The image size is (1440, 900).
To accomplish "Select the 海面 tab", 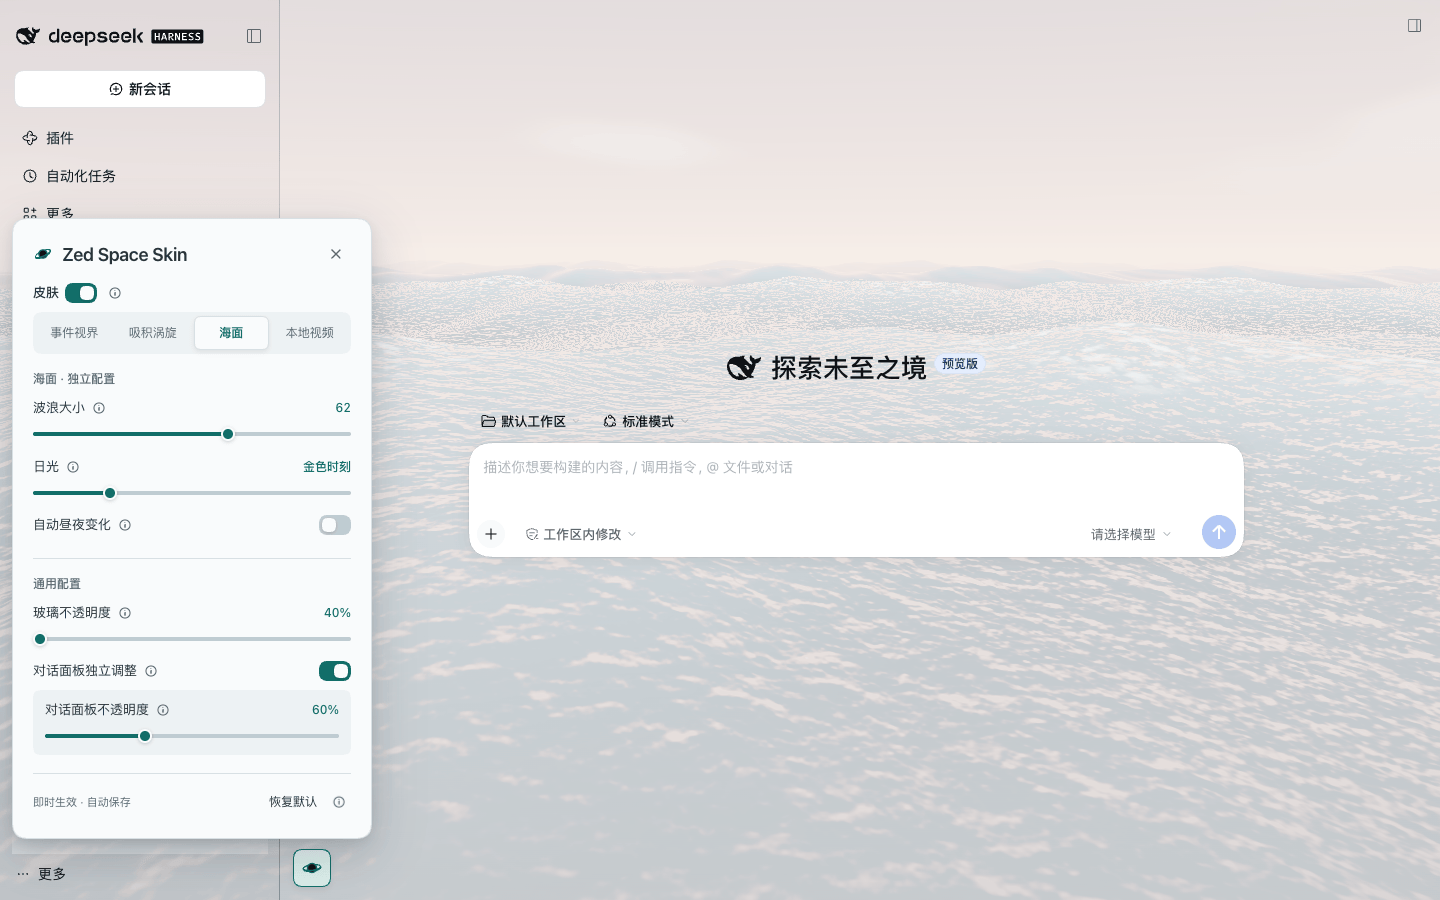I will 231,333.
